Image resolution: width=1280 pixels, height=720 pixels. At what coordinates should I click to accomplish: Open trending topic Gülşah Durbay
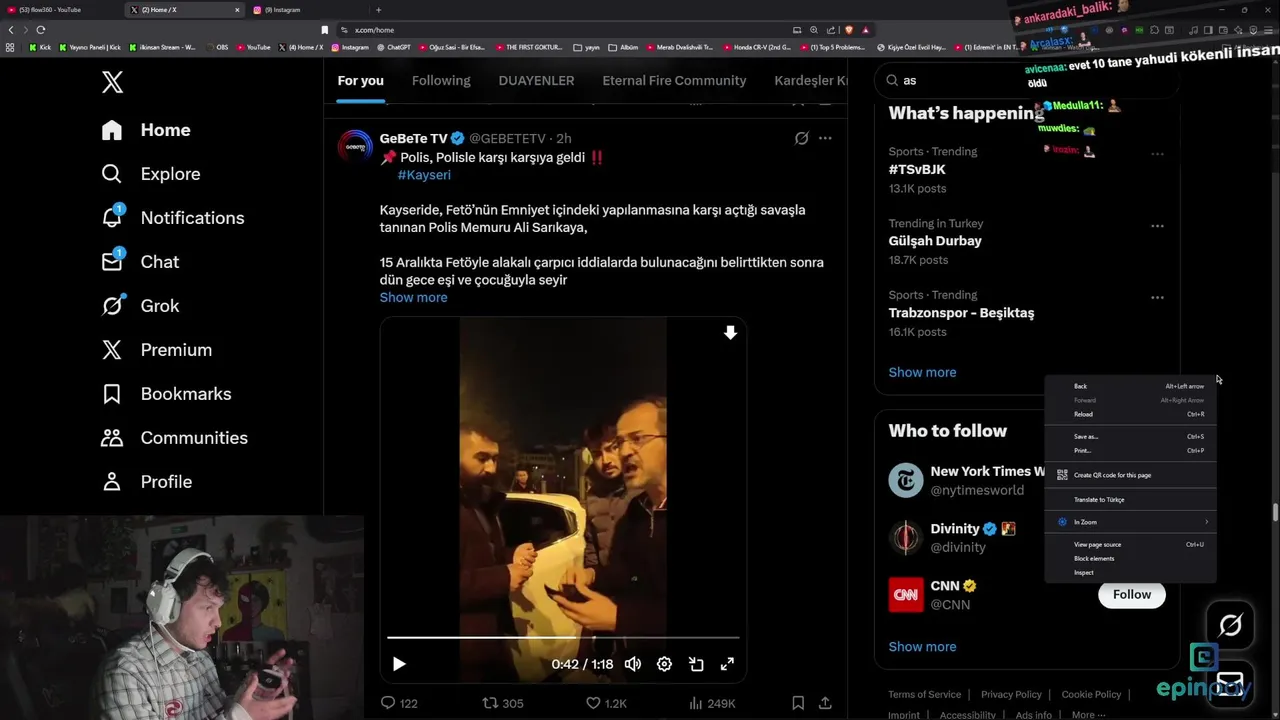tap(935, 241)
